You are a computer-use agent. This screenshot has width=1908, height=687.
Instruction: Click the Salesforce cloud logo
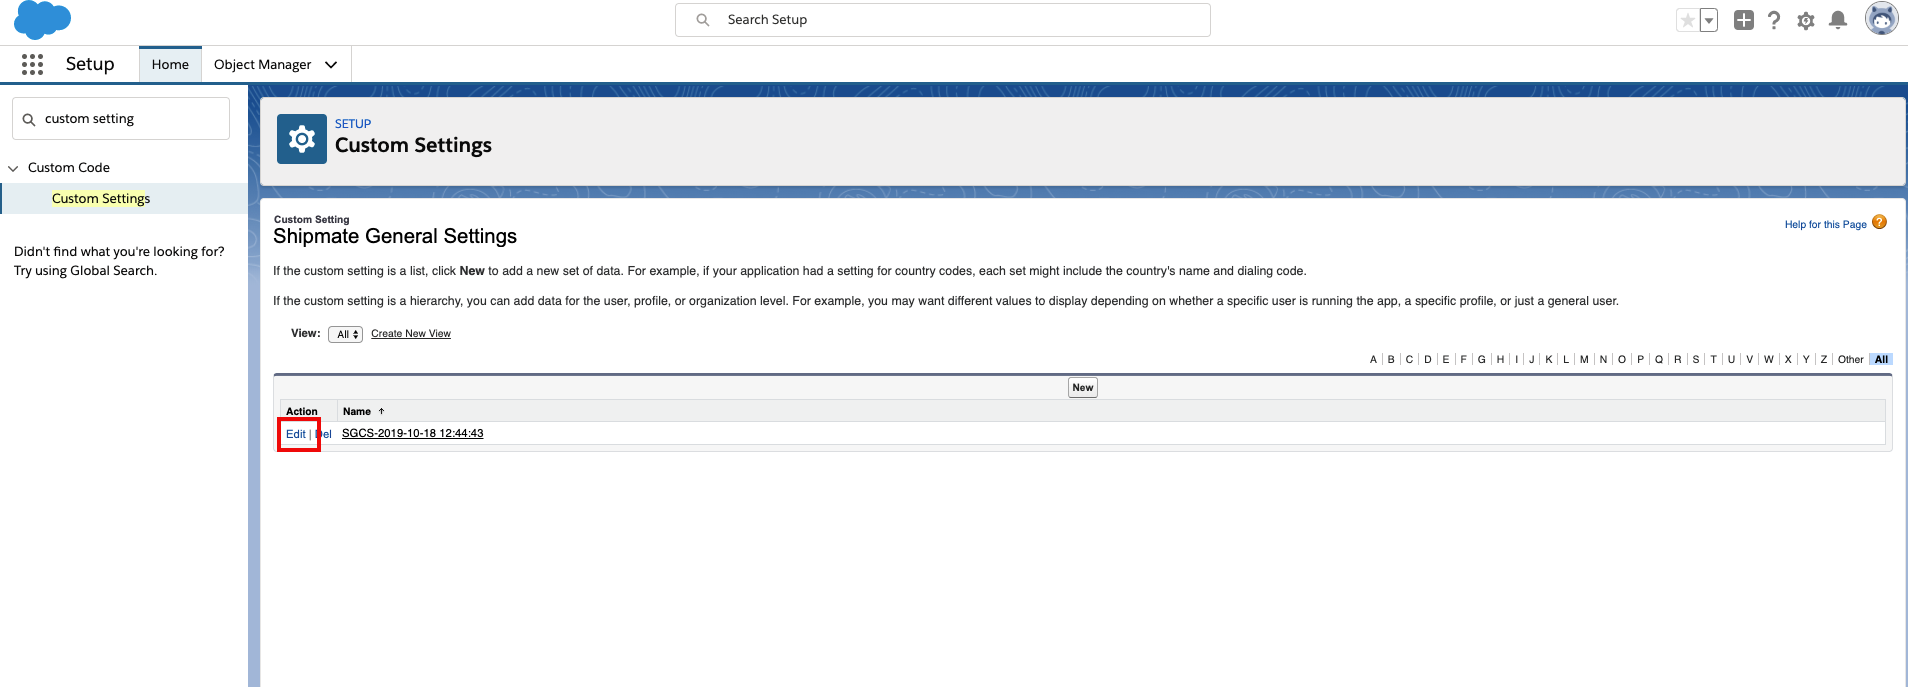[43, 19]
